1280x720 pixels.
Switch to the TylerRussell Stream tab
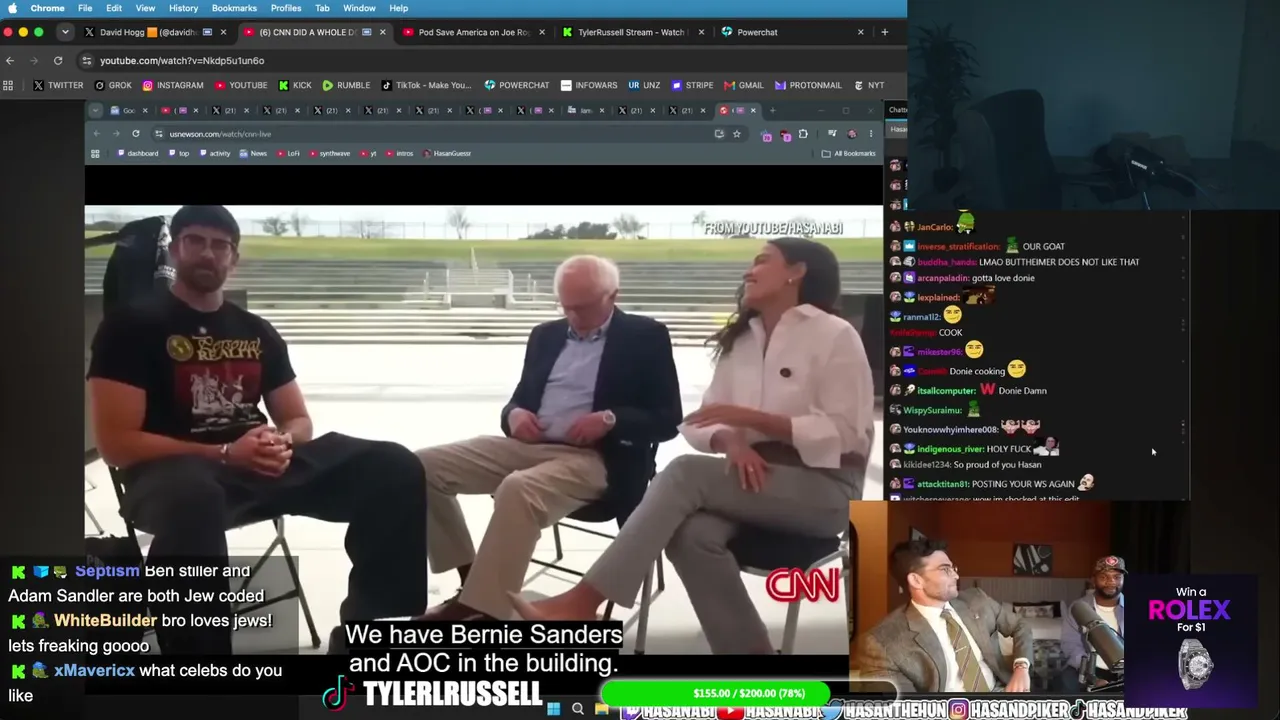pyautogui.click(x=633, y=32)
